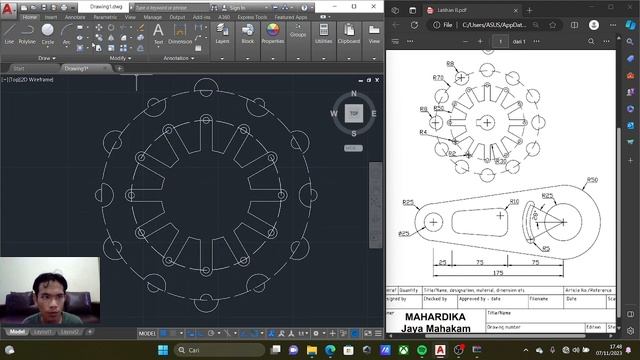Open the Express Tools ribbon tab

coord(252,17)
